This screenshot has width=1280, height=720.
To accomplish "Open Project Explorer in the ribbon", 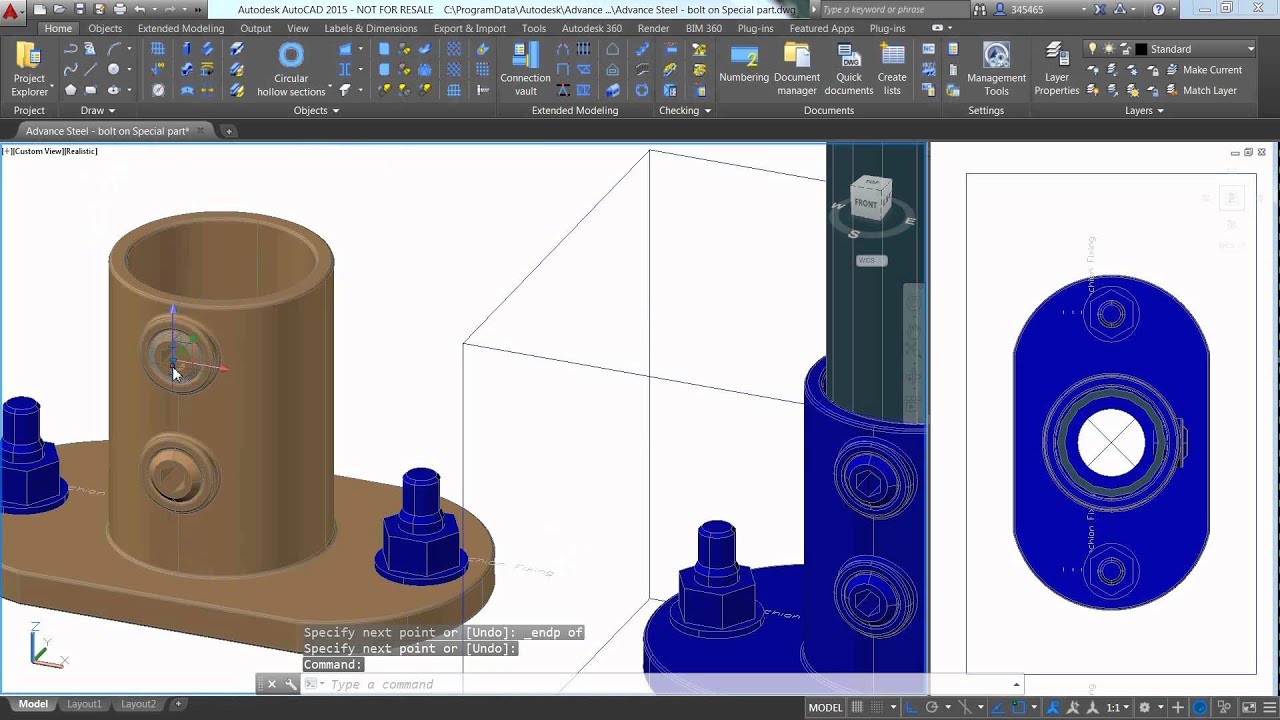I will [29, 69].
